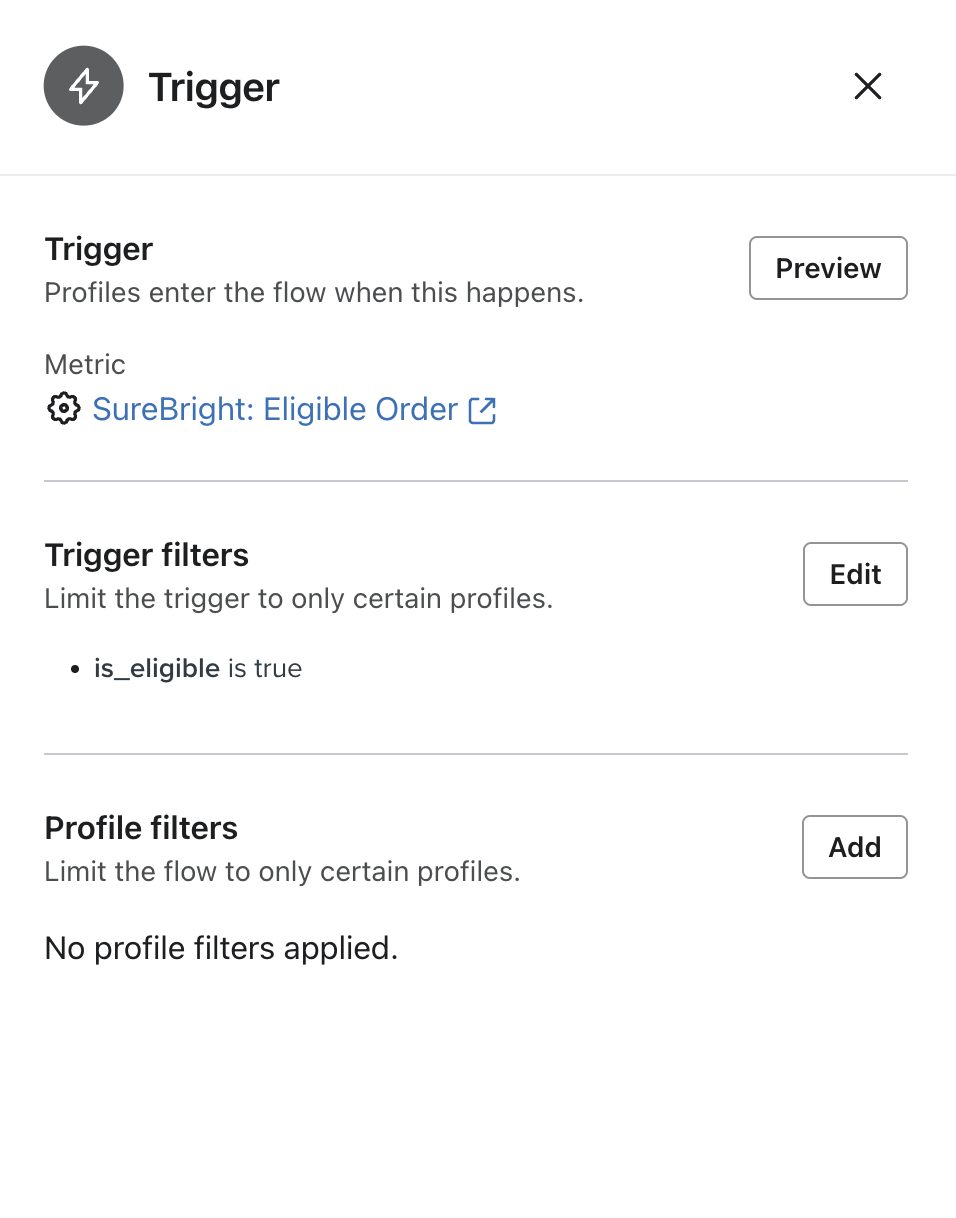Click No profile filters applied text
The image size is (956, 1218).
[220, 948]
